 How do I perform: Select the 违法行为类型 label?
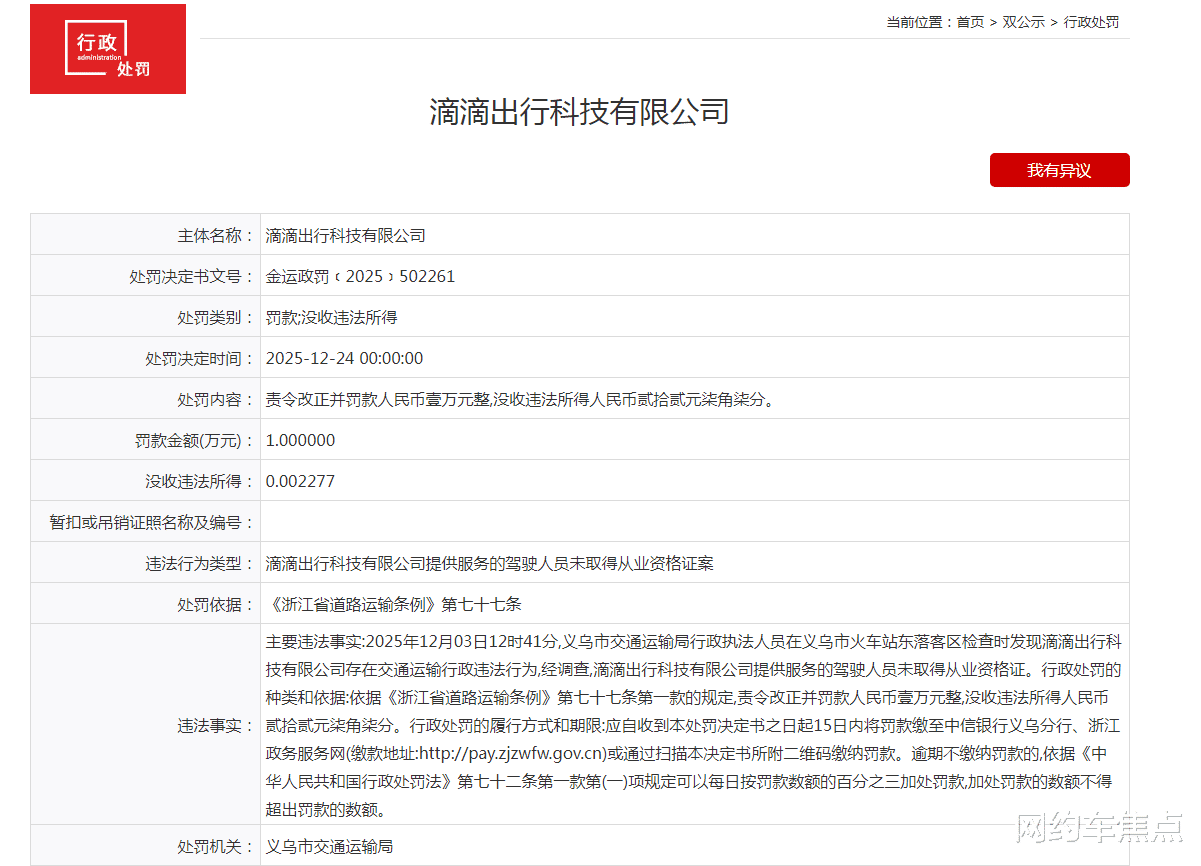[200, 563]
